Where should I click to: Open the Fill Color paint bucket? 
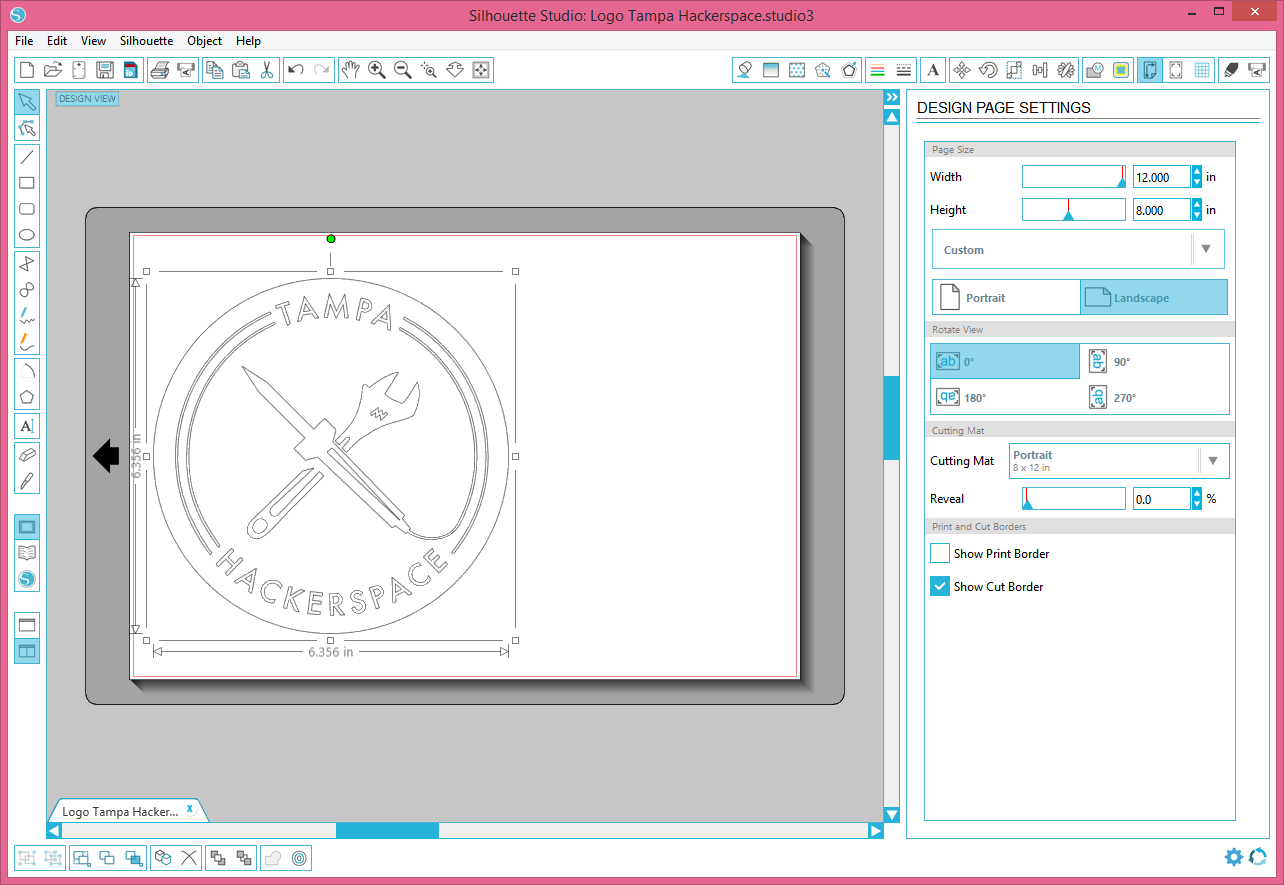(x=744, y=70)
